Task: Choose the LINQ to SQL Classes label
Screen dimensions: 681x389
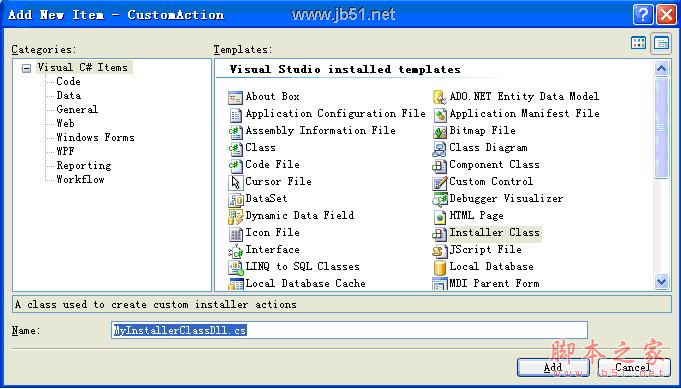Action: (x=302, y=267)
